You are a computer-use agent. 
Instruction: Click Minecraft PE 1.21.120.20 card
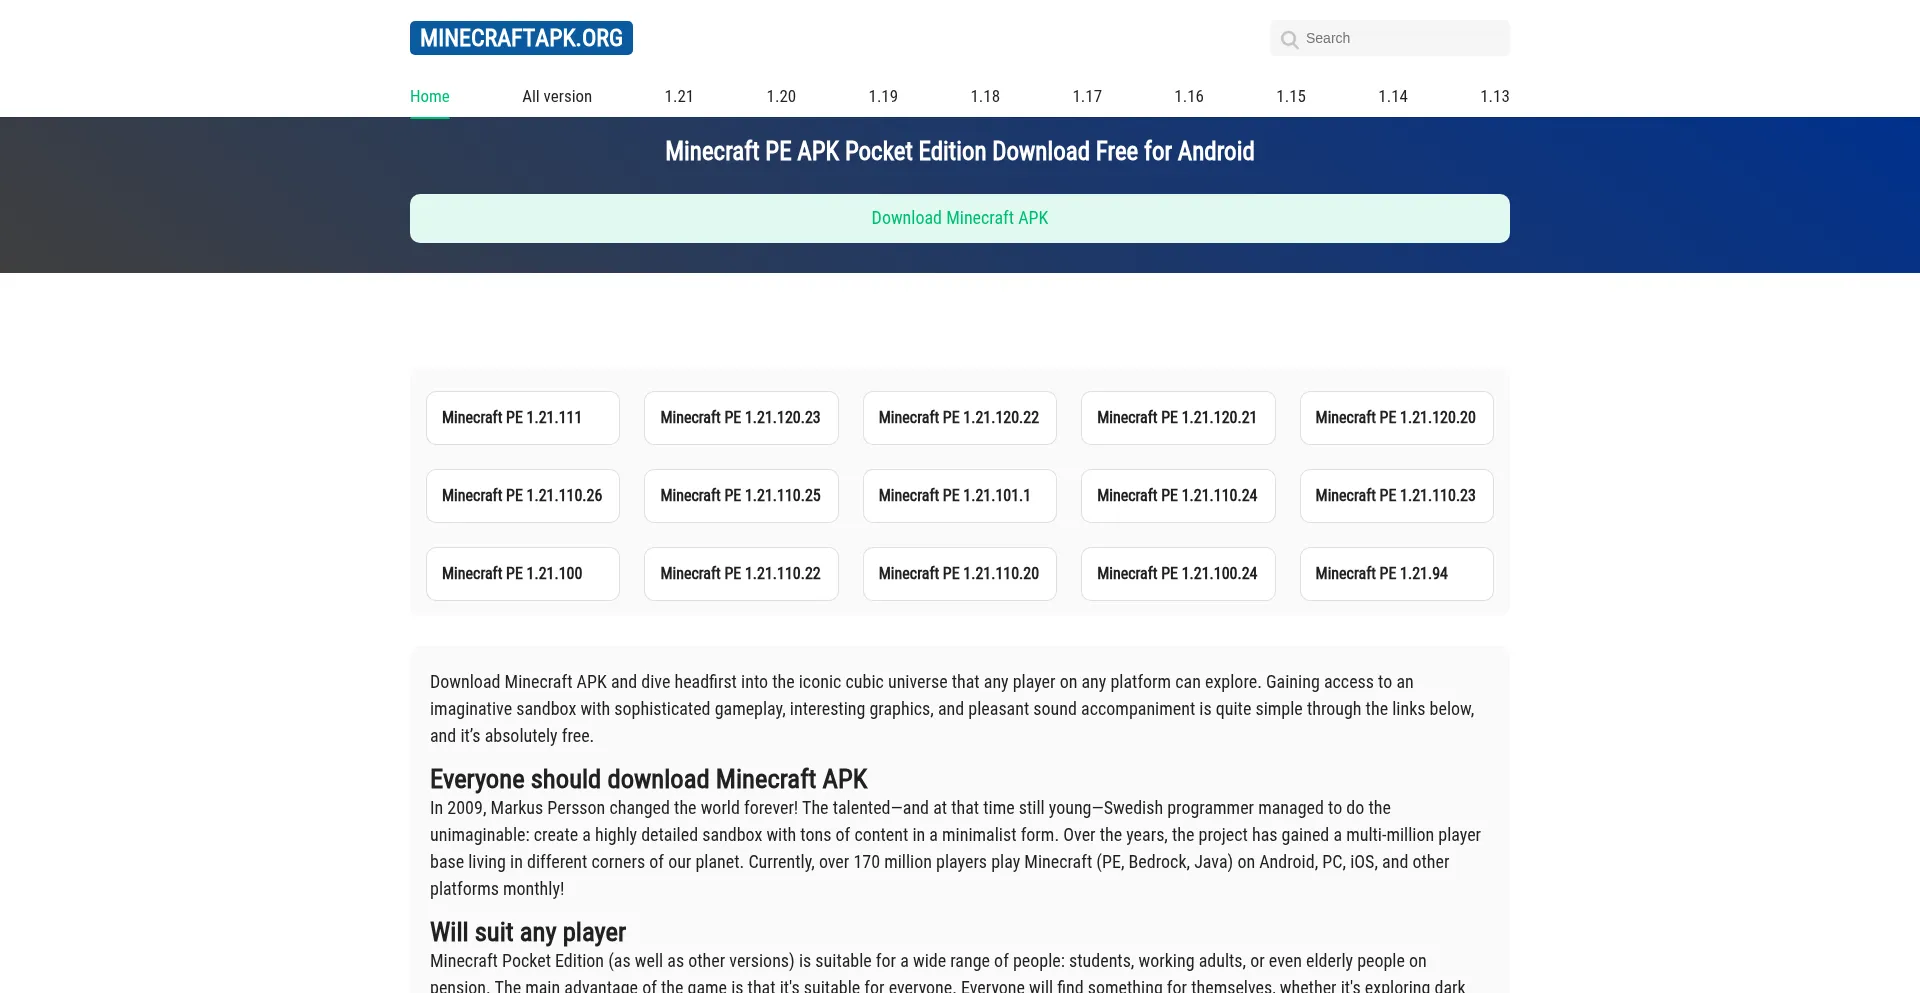click(1396, 418)
